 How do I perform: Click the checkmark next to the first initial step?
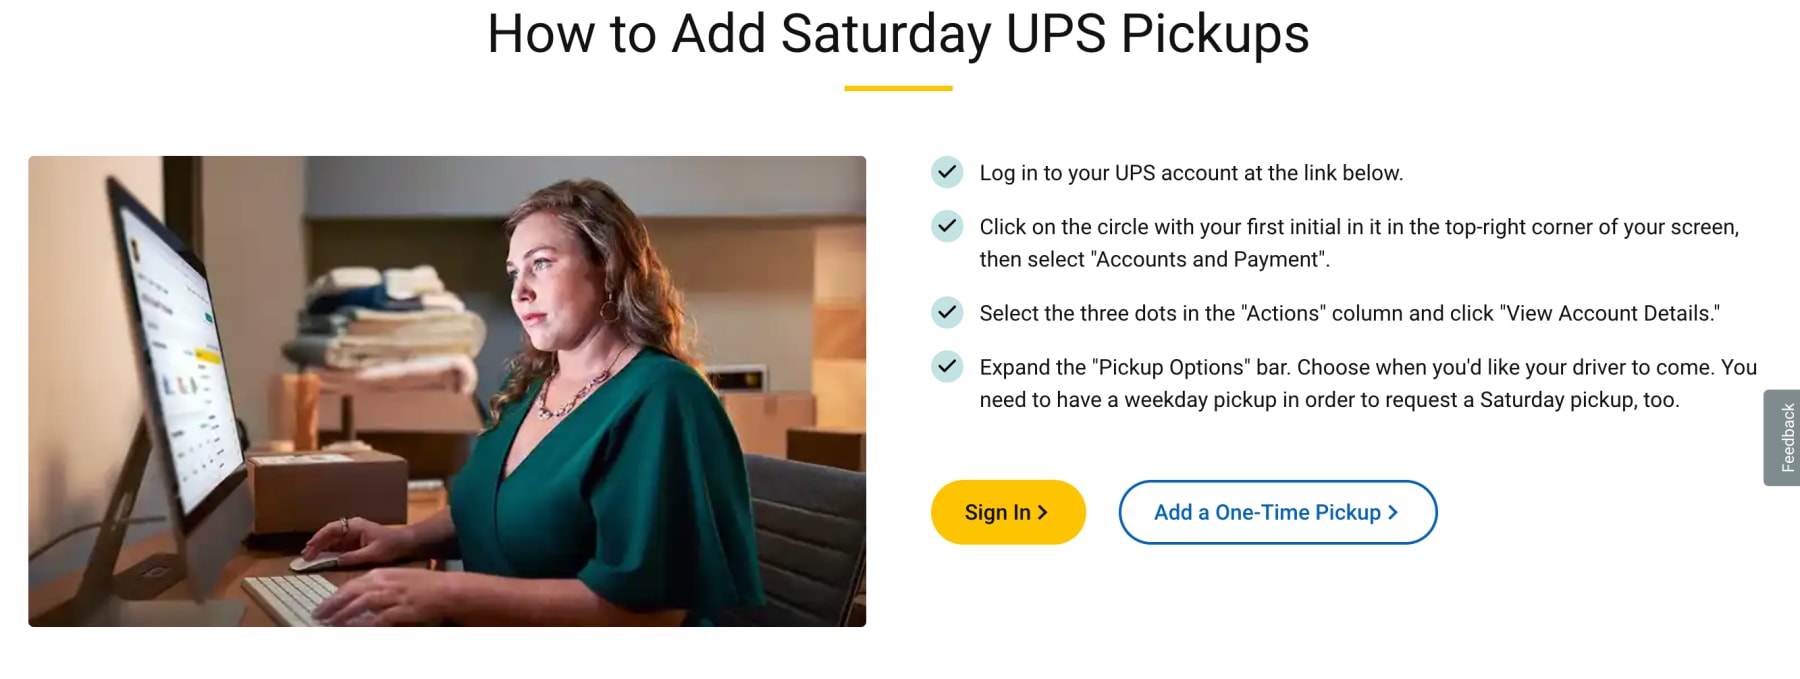[947, 227]
